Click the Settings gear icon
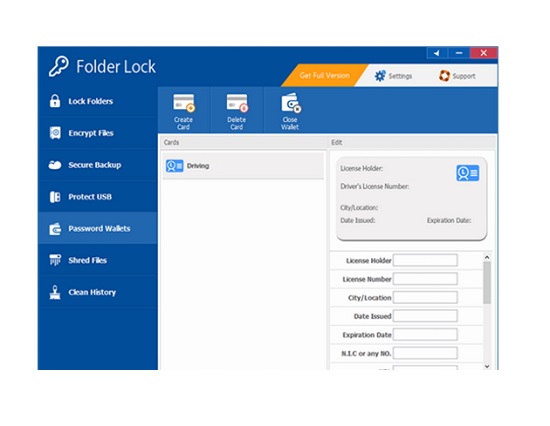 point(380,76)
